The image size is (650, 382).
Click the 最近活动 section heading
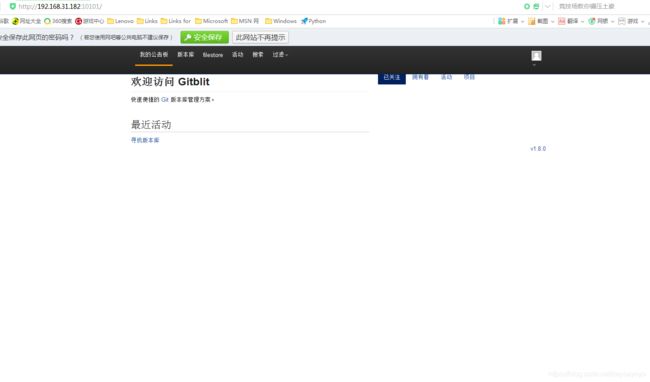[x=151, y=125]
